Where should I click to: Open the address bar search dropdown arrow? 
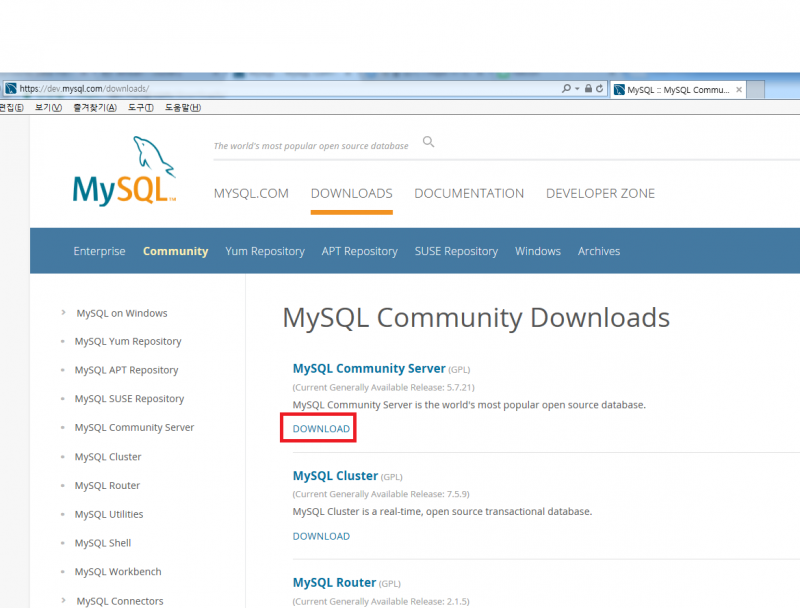tap(577, 89)
